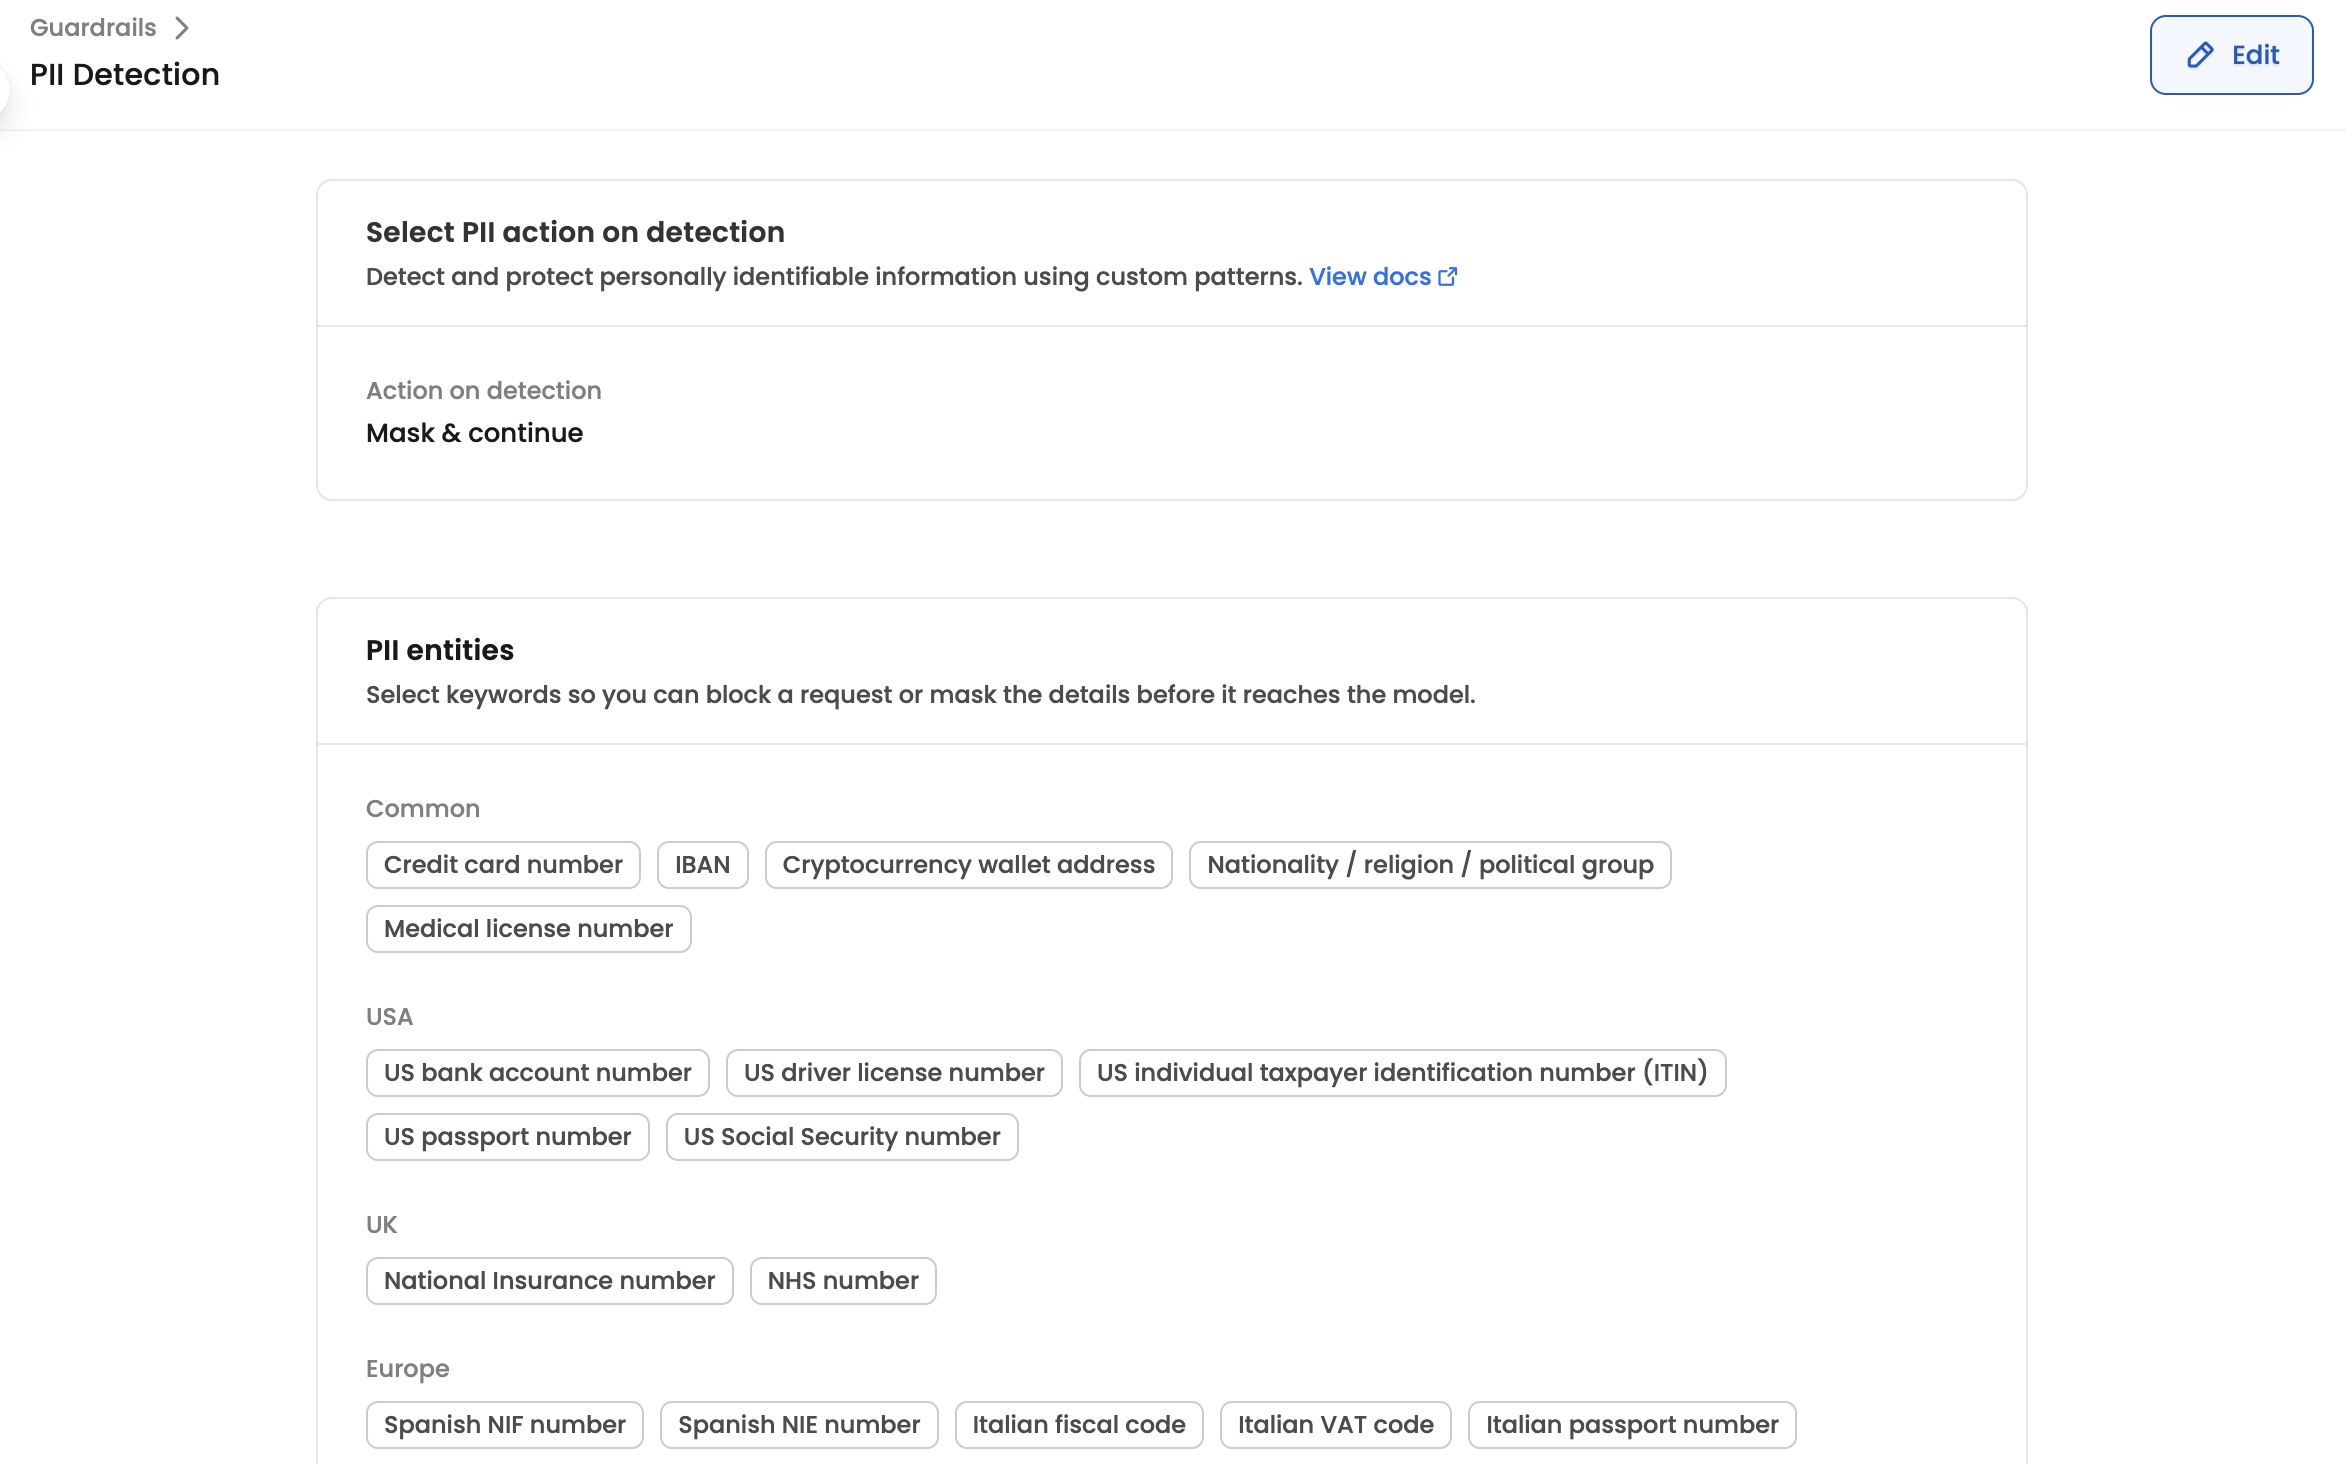
Task: Click the breadcrumb chevron after Guardrails
Action: pos(182,28)
